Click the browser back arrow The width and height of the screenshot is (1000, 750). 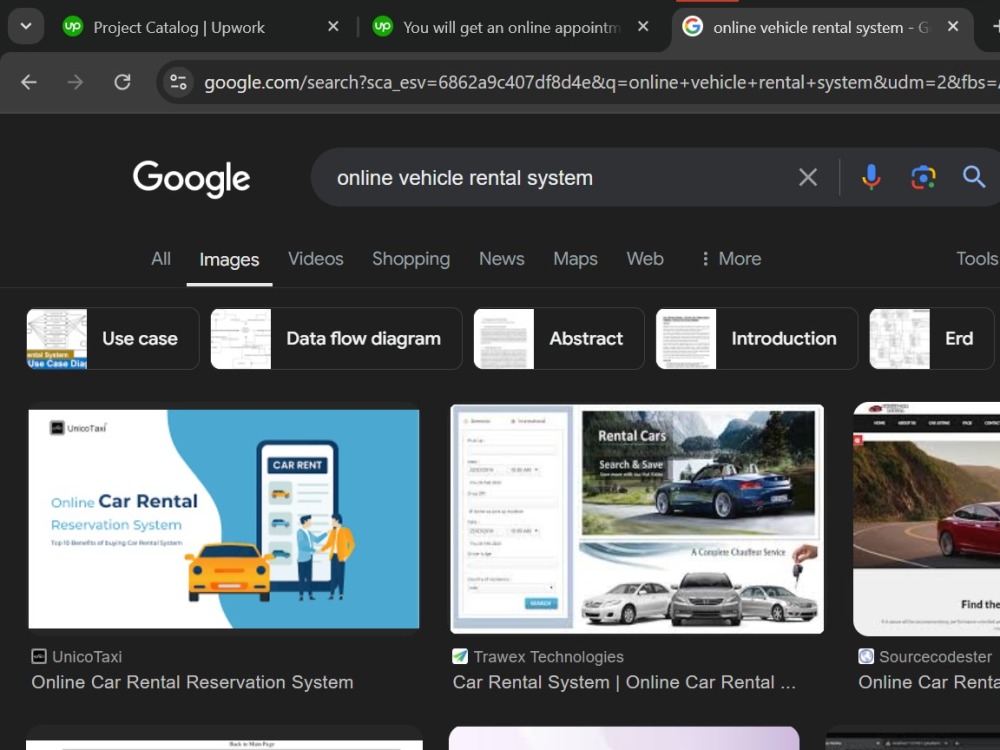[x=29, y=82]
